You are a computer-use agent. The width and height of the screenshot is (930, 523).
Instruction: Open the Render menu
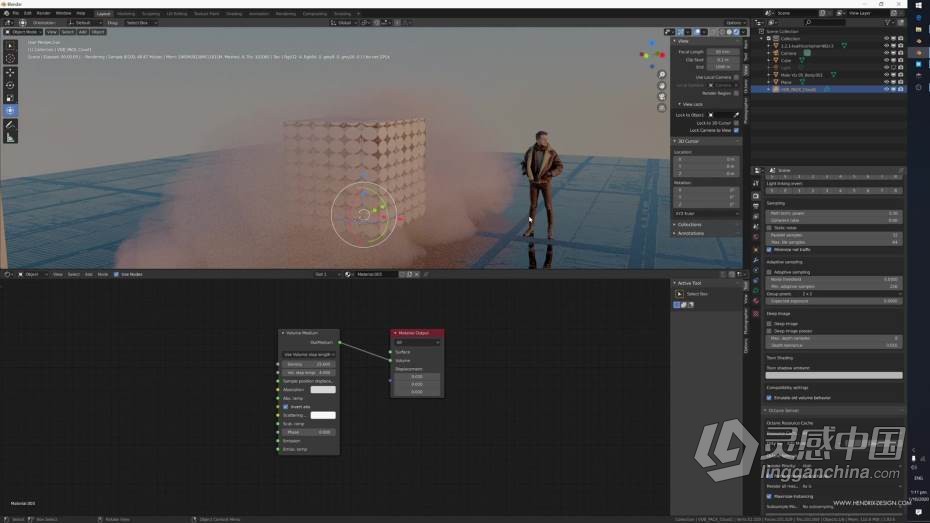[44, 13]
